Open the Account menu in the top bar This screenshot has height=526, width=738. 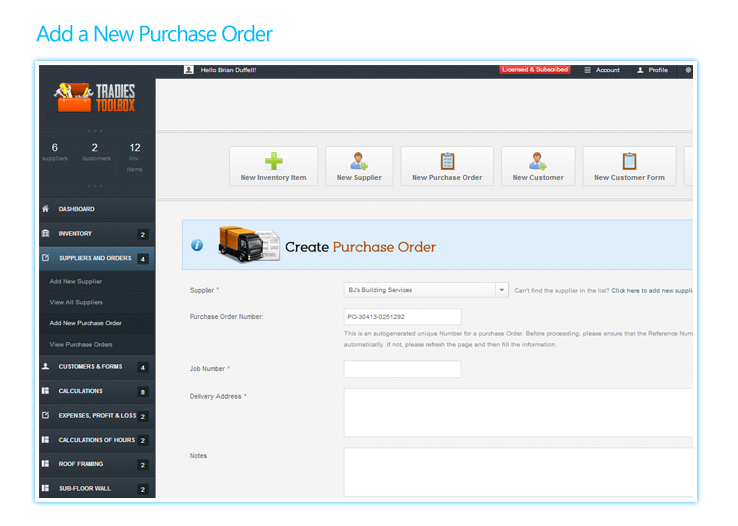602,70
